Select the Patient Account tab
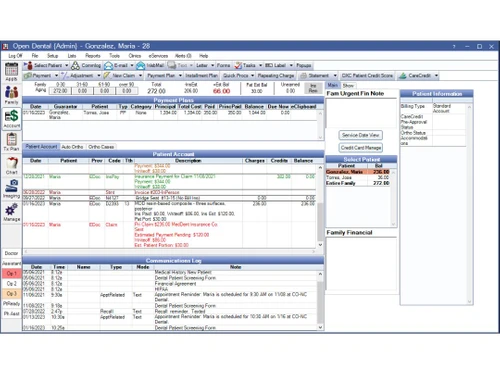Viewport: 500px width, 375px height. click(x=41, y=146)
